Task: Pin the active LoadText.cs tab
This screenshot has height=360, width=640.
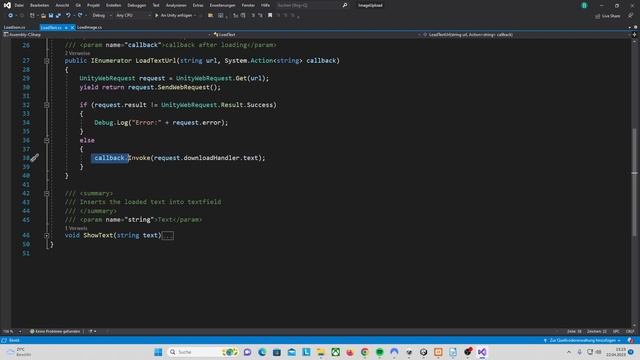Action: 66,27
